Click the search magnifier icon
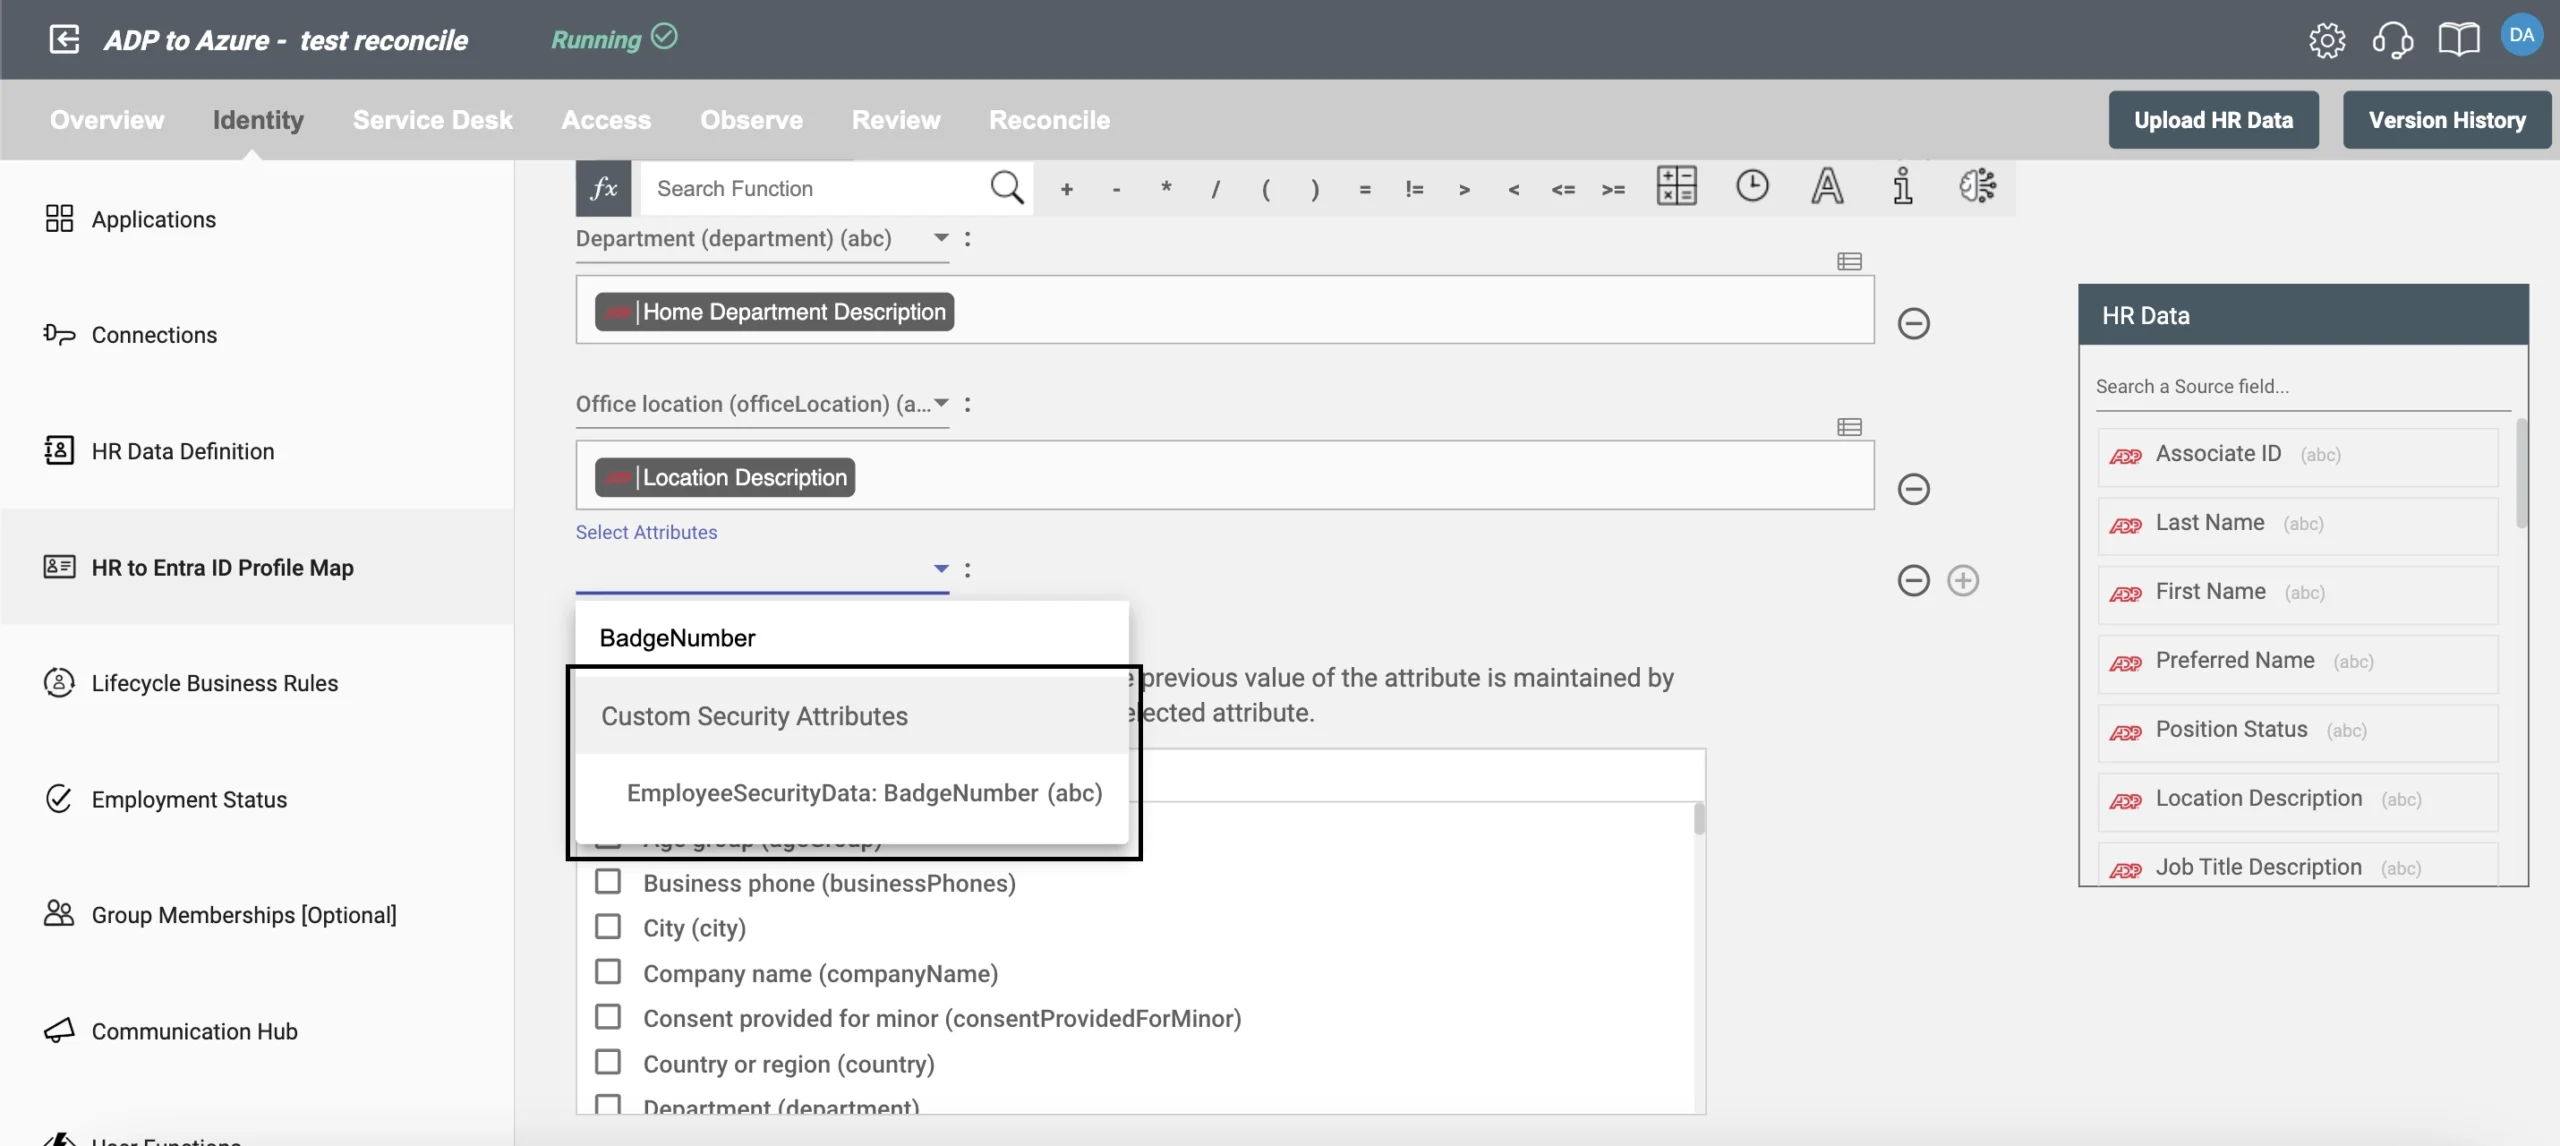Screen dimensions: 2560x1146 click(x=1006, y=187)
